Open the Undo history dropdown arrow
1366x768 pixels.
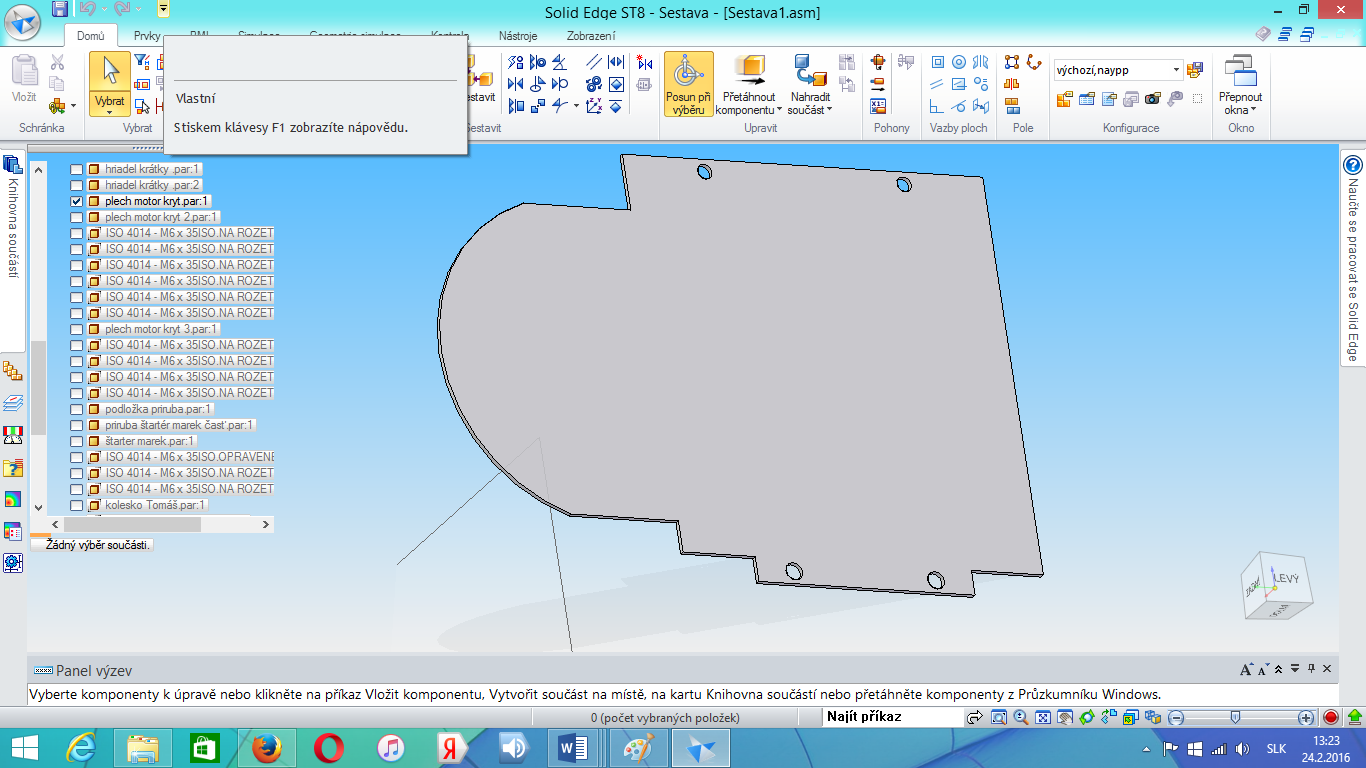(x=103, y=9)
